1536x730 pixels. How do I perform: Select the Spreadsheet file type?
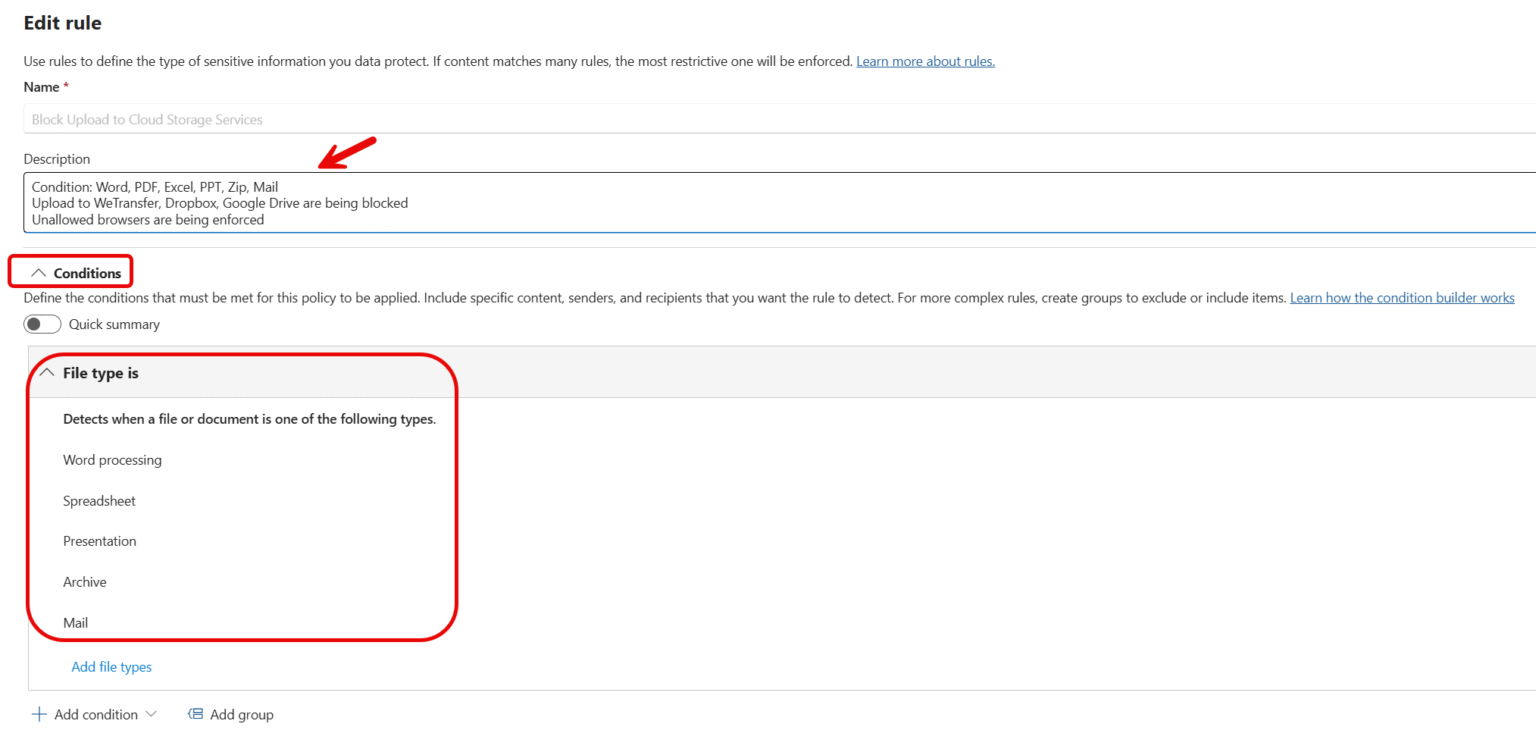pyautogui.click(x=99, y=500)
